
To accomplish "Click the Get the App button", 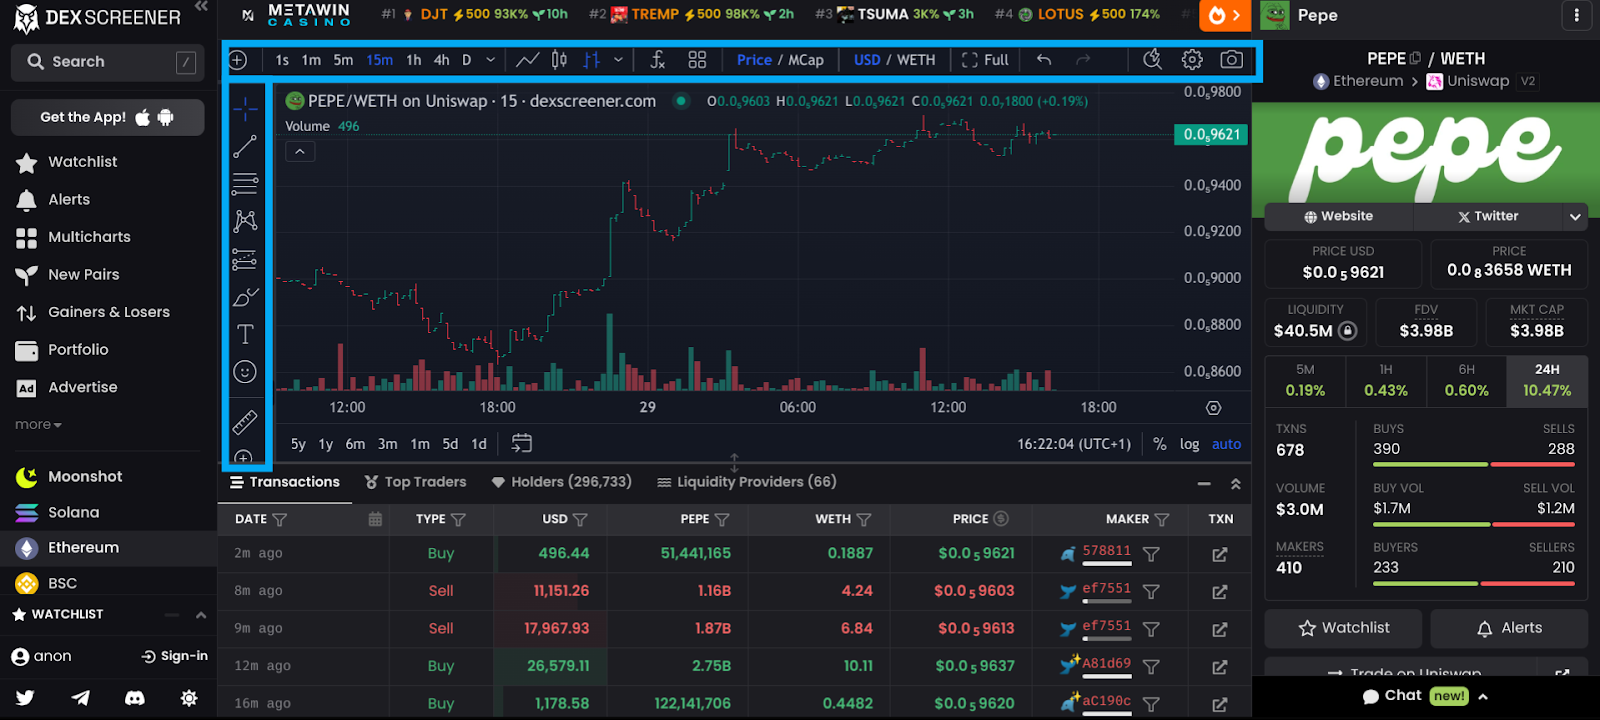I will [x=108, y=117].
